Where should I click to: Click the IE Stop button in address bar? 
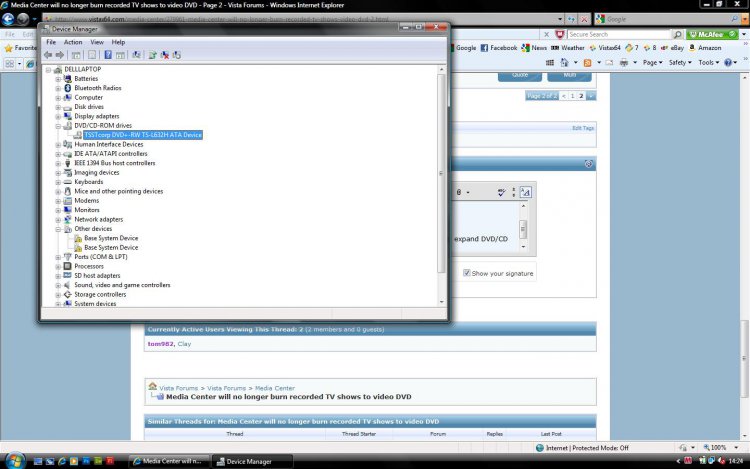(584, 19)
